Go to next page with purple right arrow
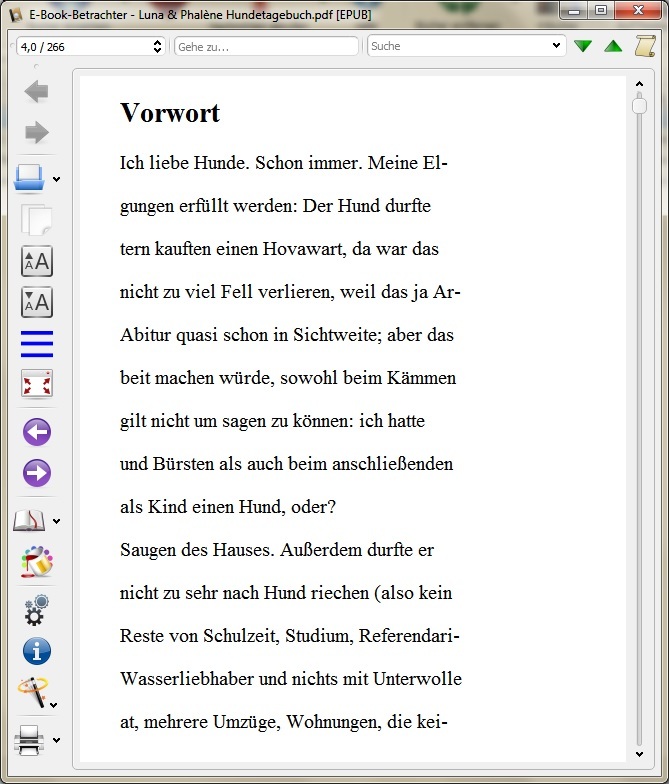669x784 pixels. click(37, 473)
